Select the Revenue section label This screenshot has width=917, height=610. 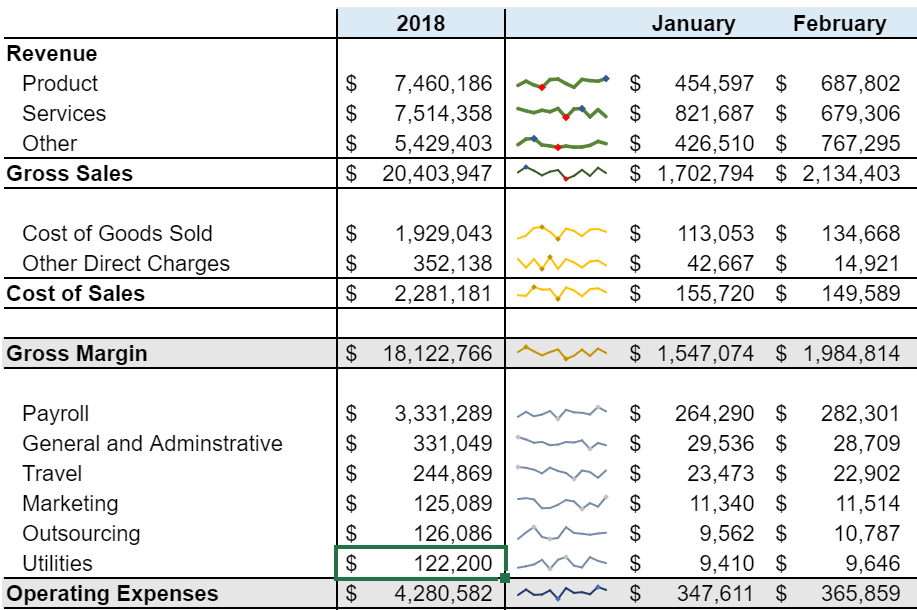pos(52,53)
